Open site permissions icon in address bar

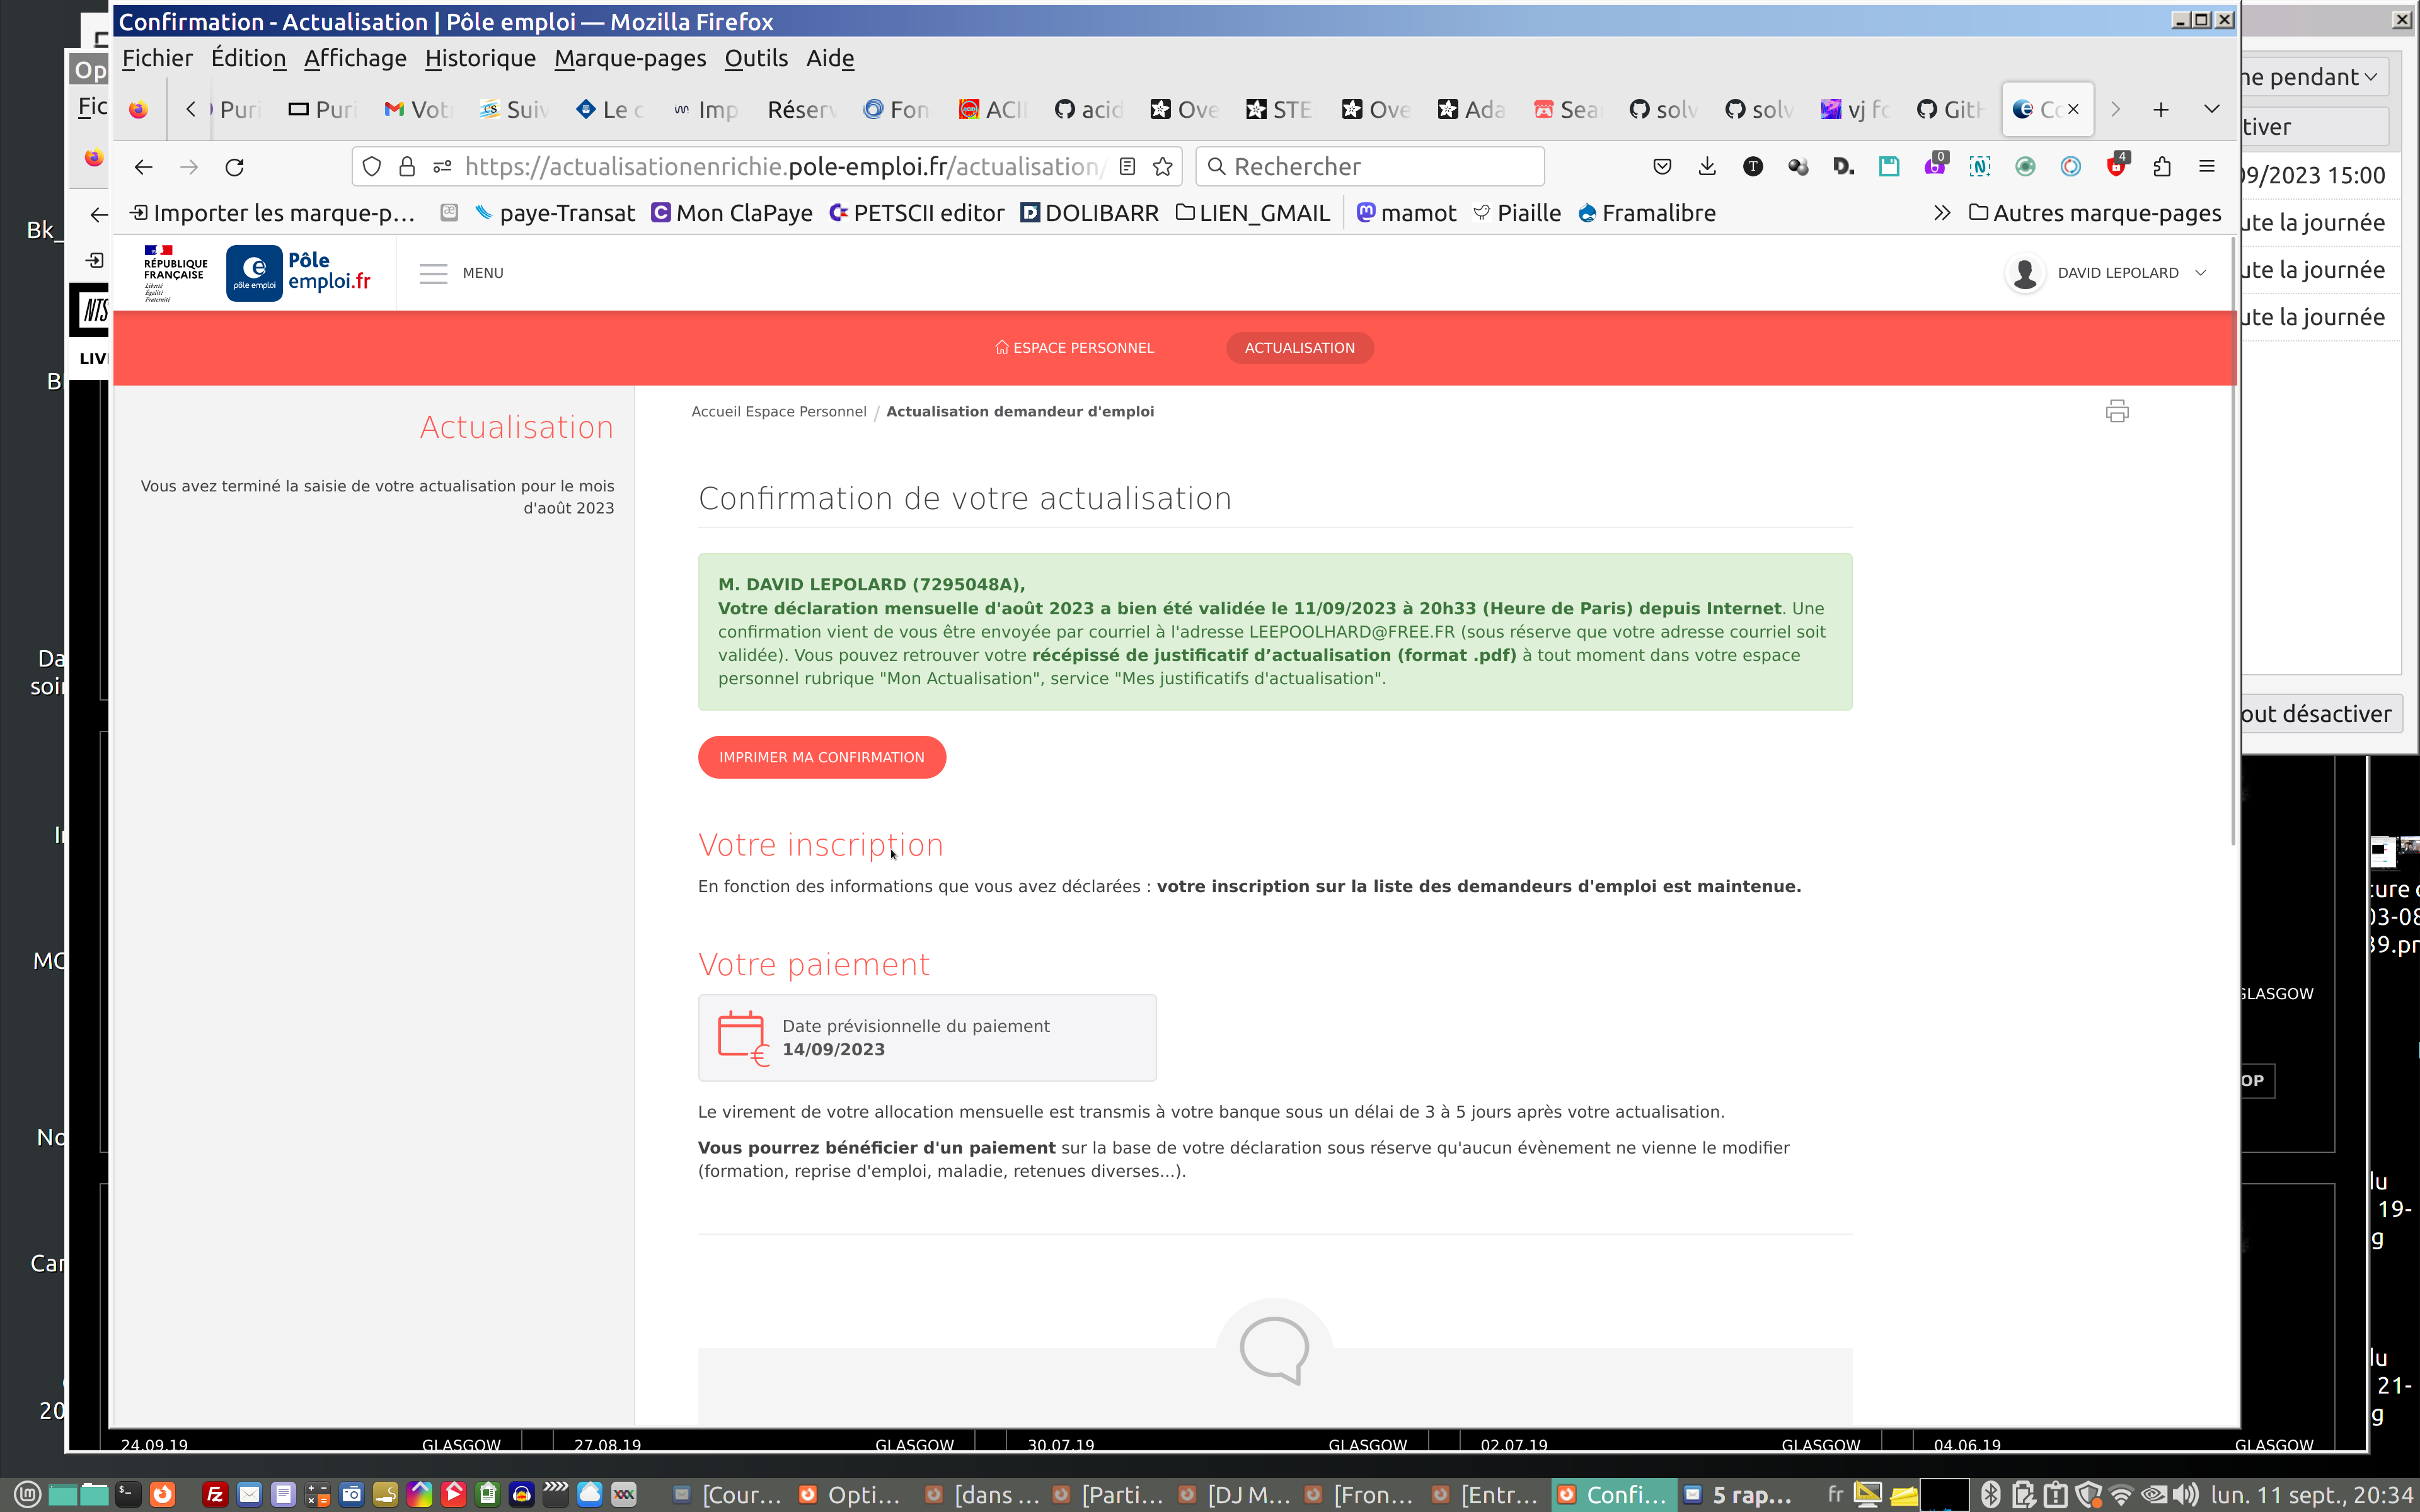pos(442,167)
